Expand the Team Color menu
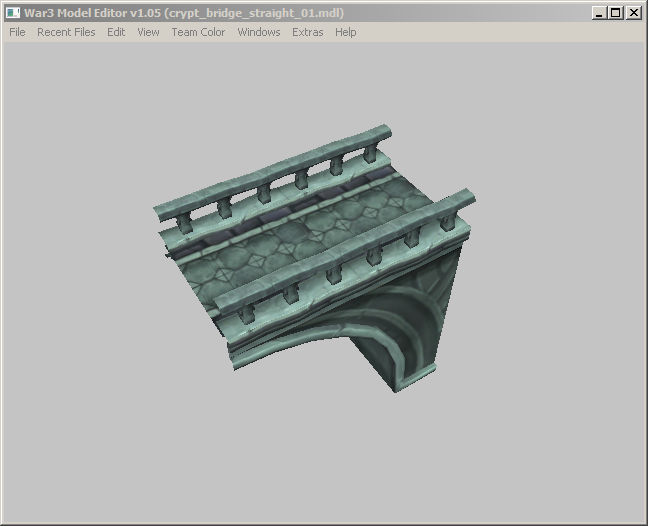This screenshot has height=526, width=648. coord(198,32)
